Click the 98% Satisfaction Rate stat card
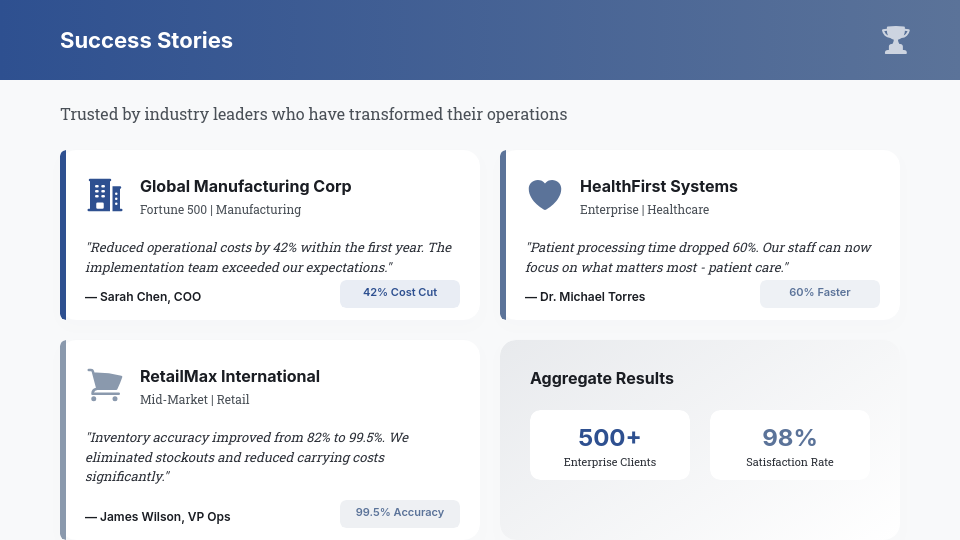960x540 pixels. 790,445
